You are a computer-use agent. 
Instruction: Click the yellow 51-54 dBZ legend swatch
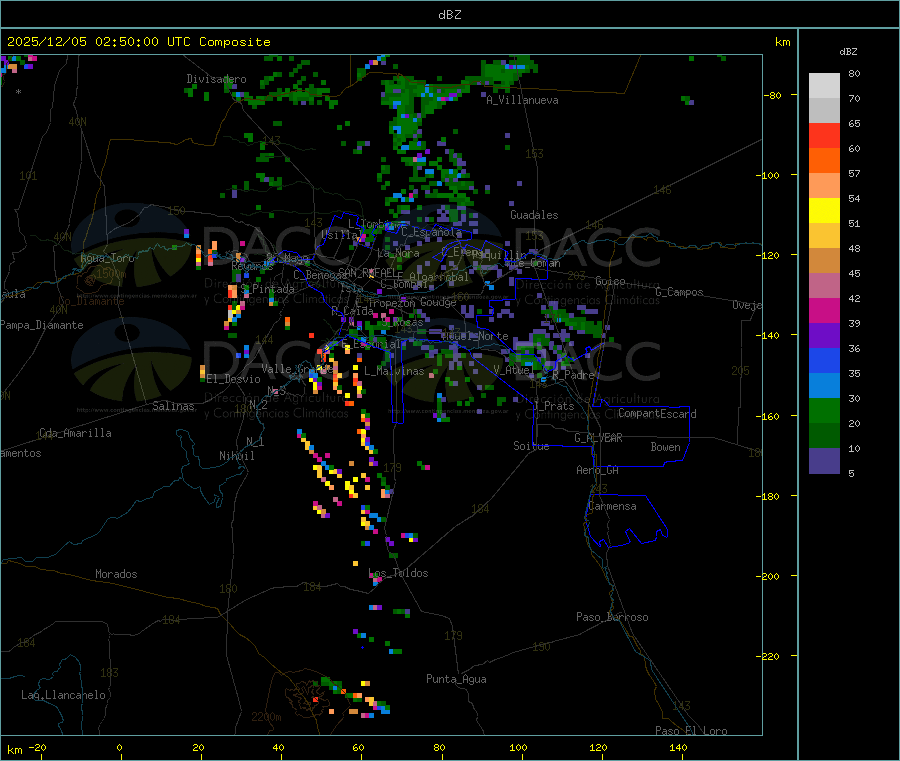[x=824, y=211]
